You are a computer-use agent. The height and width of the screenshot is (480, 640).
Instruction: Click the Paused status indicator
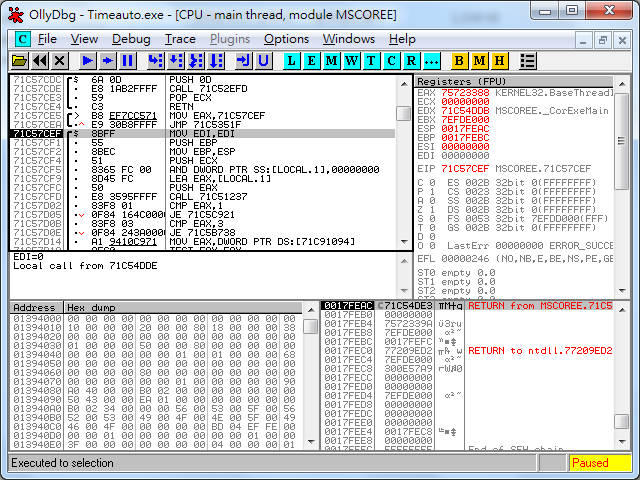600,463
